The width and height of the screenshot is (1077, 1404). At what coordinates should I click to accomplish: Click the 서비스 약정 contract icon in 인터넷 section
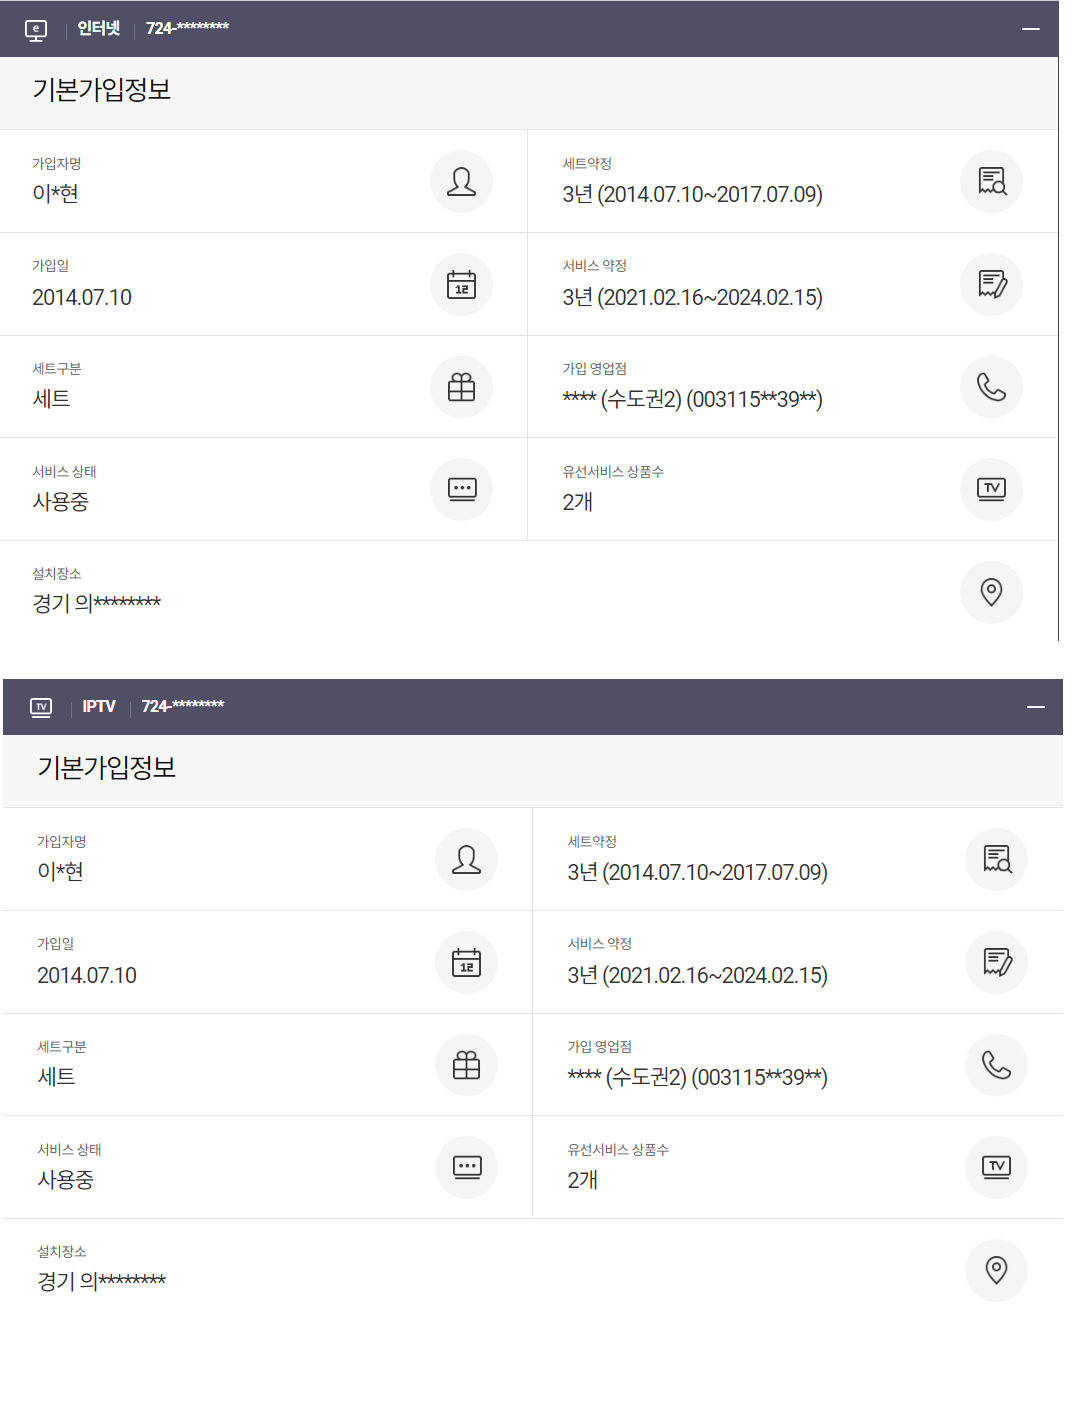tap(991, 285)
